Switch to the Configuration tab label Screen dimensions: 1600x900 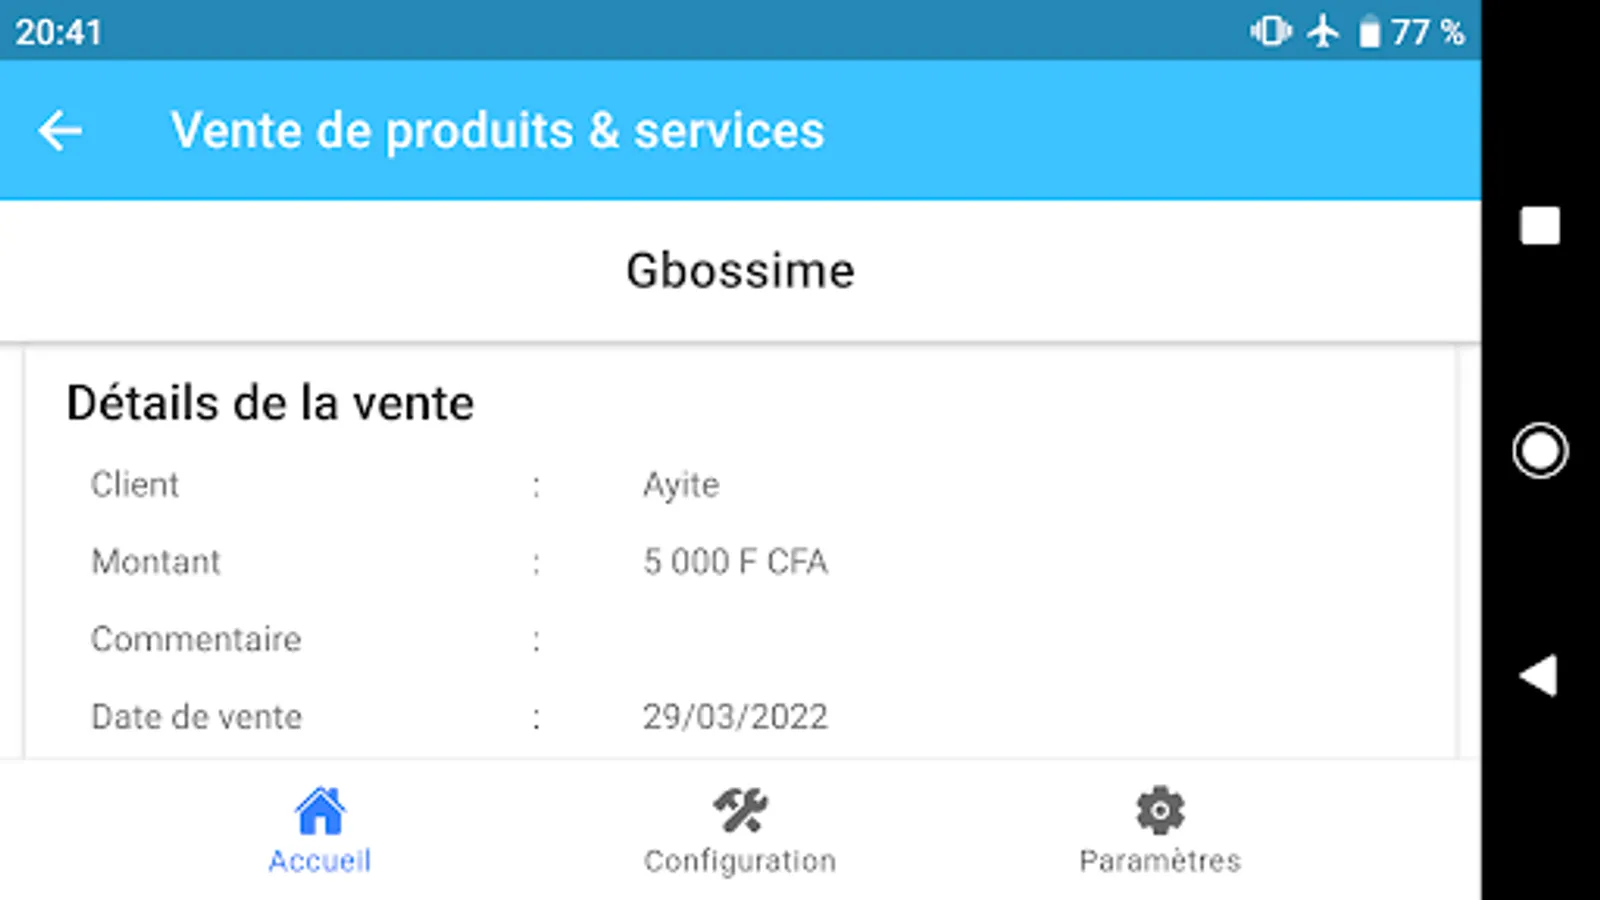pos(740,861)
